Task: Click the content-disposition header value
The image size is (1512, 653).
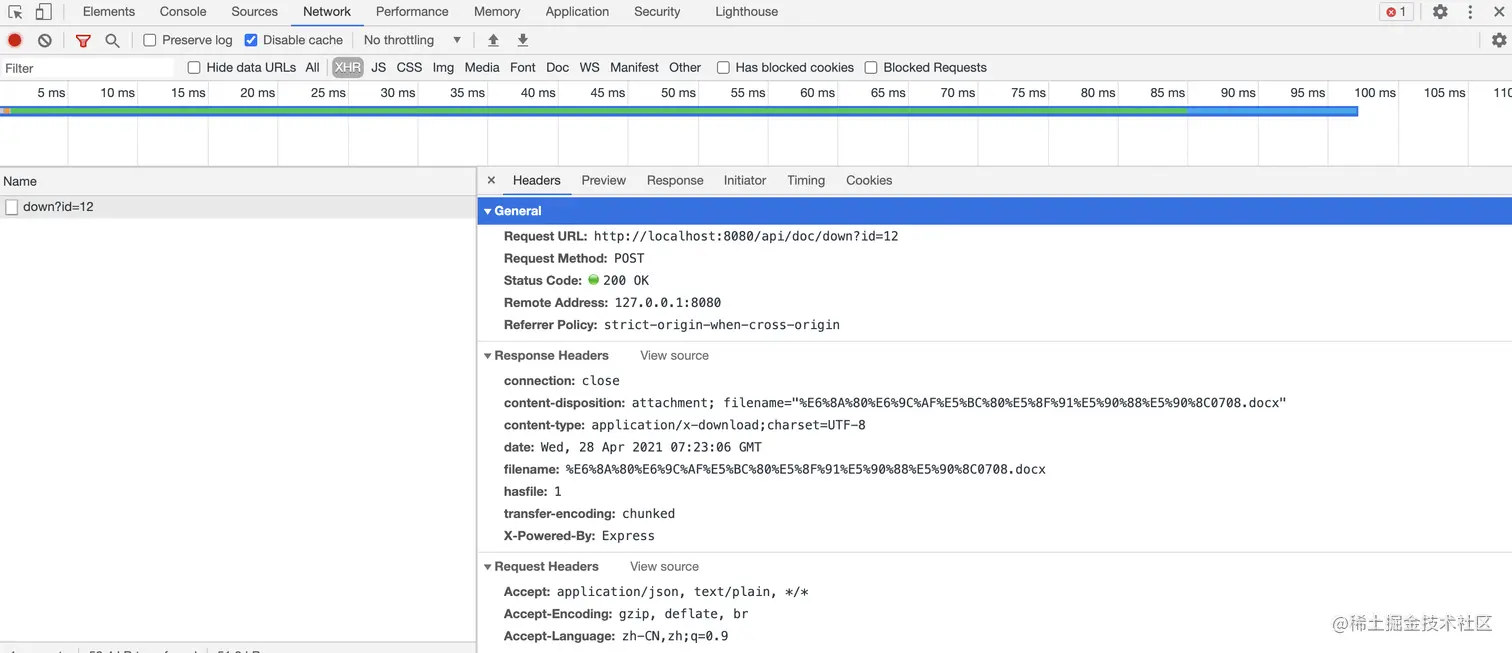Action: tap(959, 403)
